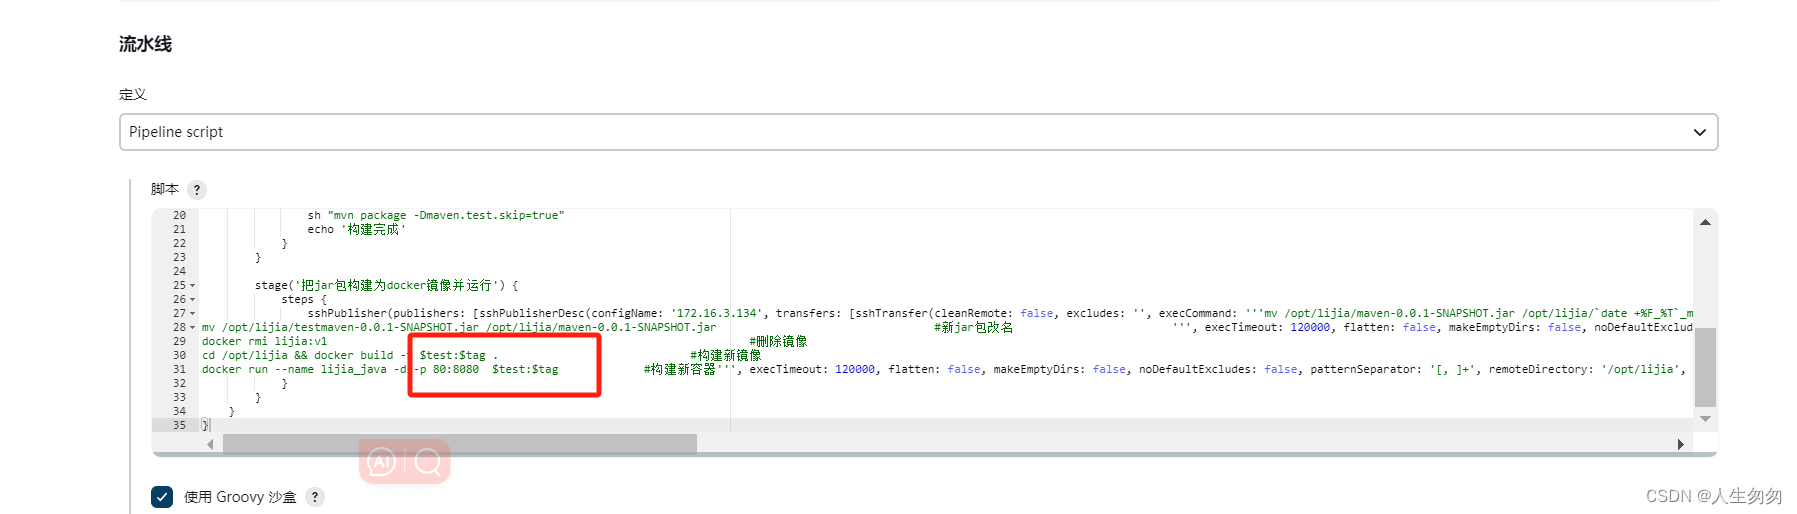The height and width of the screenshot is (514, 1797).
Task: Click the vertical scrollbar thumb in editor
Action: tap(1705, 367)
